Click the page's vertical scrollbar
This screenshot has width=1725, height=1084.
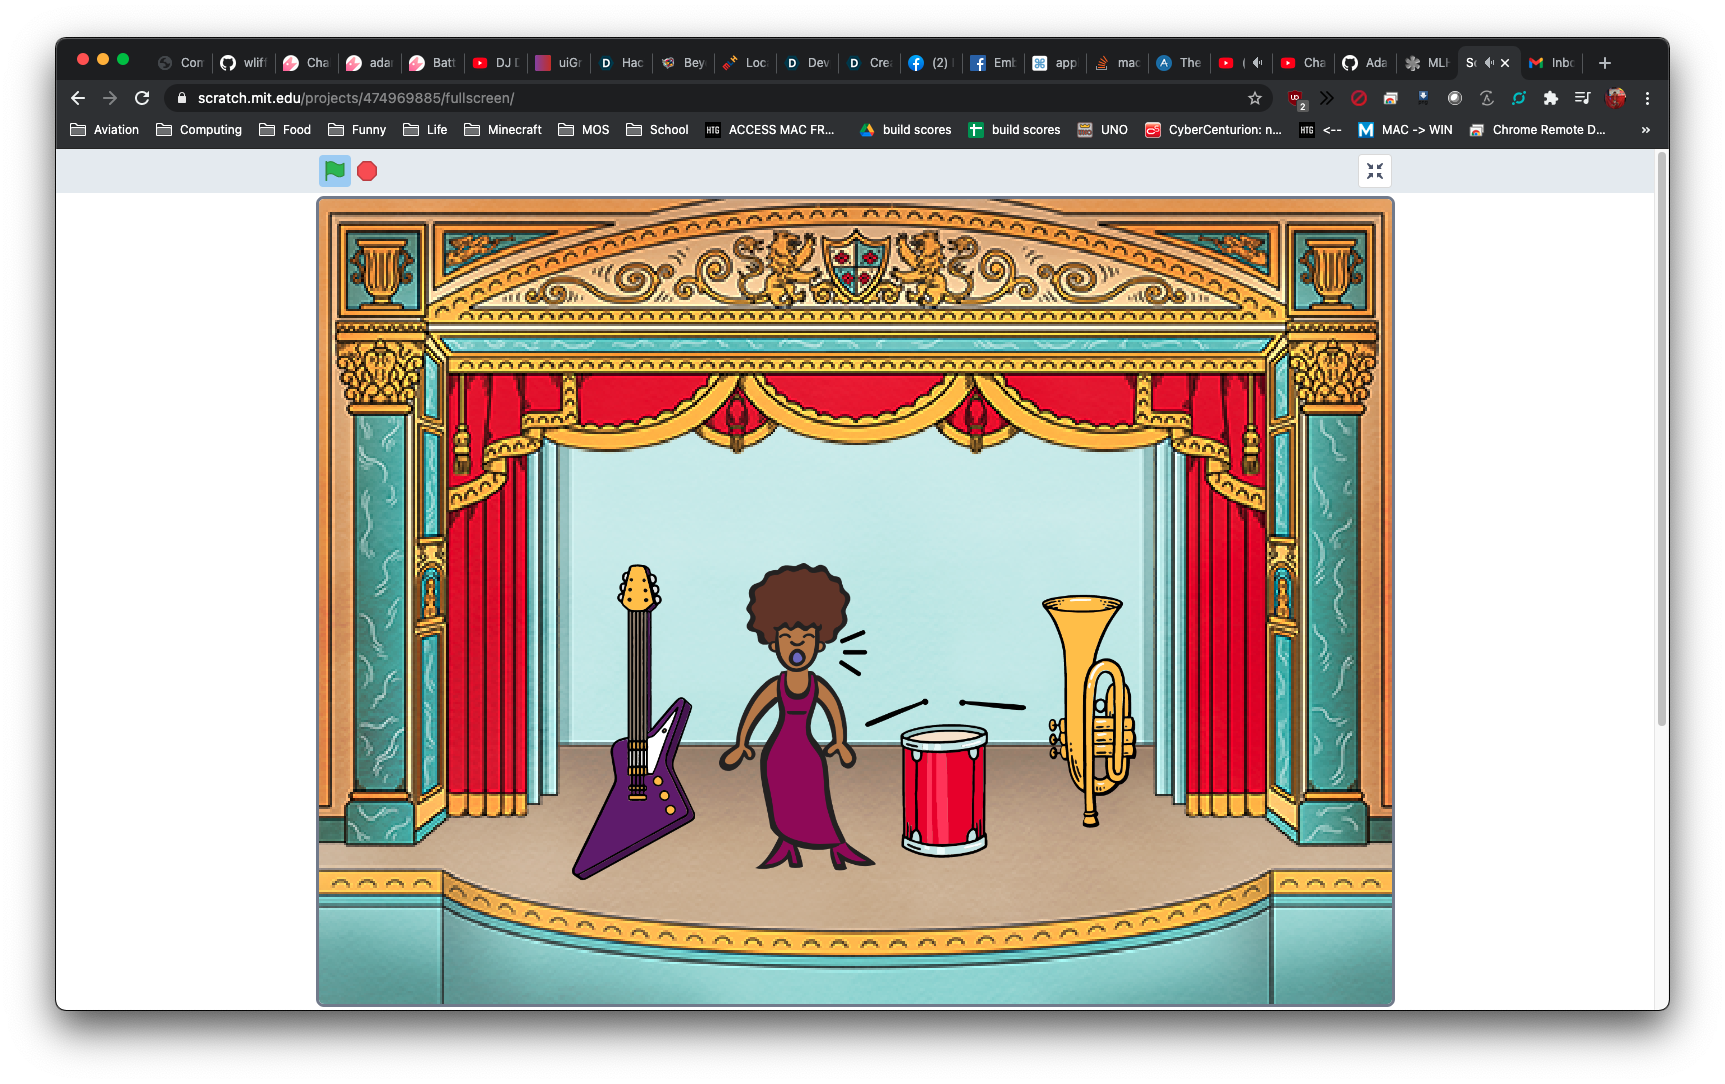[x=1662, y=440]
